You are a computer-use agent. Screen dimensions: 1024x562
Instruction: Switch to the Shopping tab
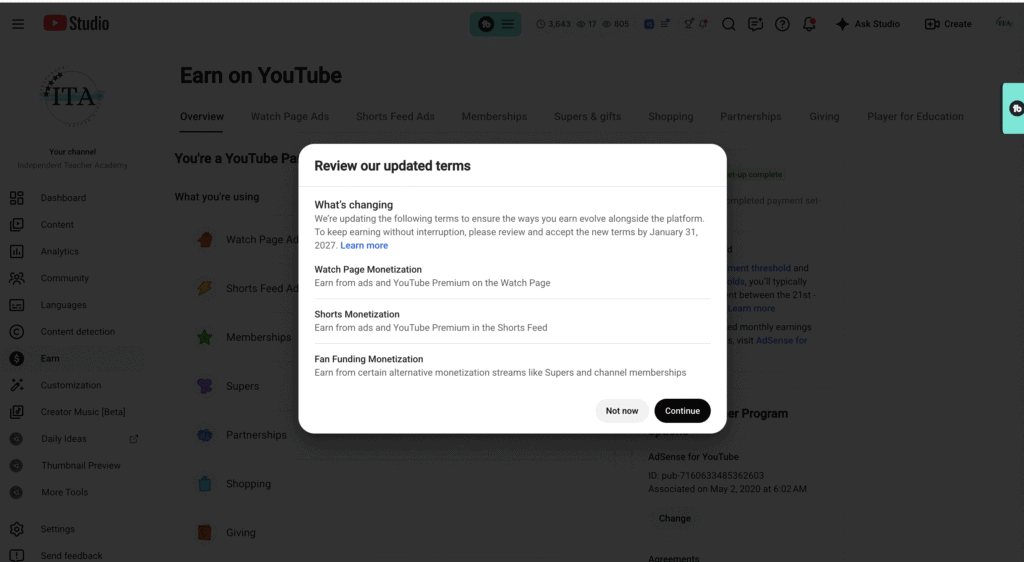[671, 116]
